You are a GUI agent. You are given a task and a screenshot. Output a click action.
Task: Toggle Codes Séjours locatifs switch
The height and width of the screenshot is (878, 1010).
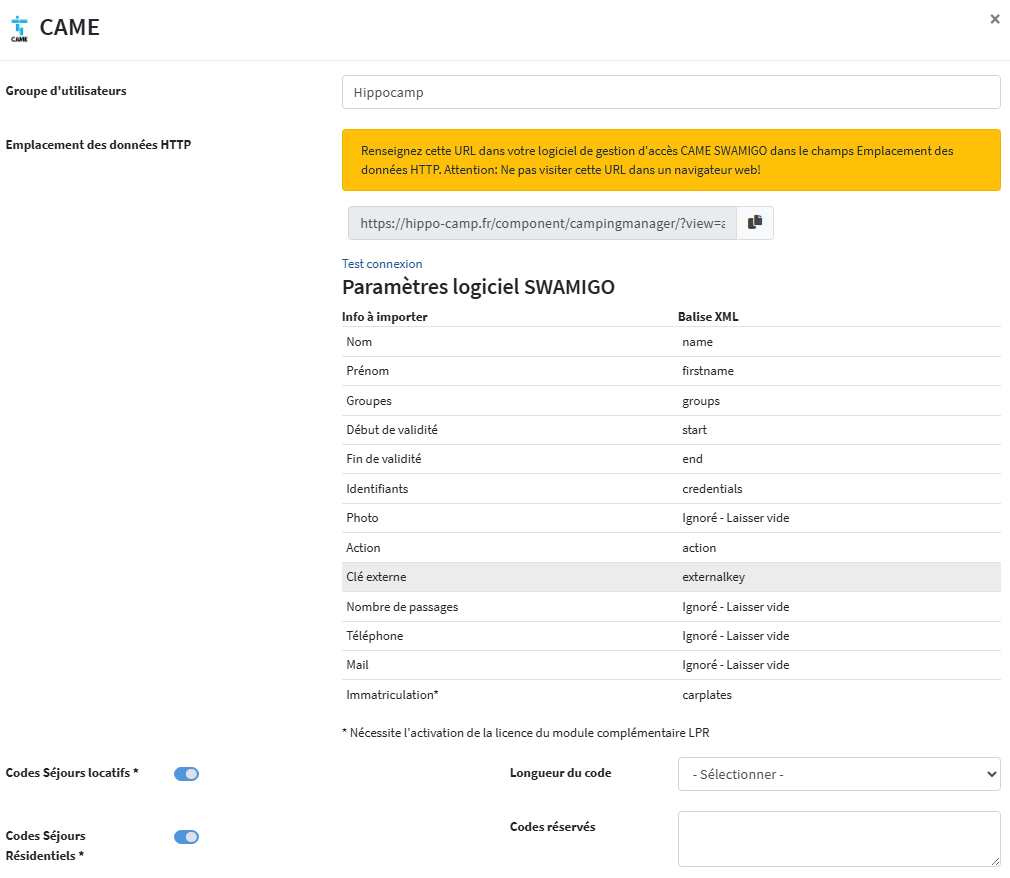click(187, 774)
